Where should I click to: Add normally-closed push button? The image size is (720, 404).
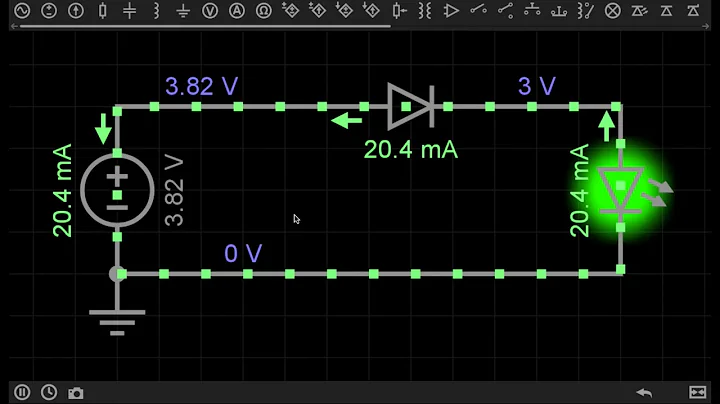coord(559,11)
